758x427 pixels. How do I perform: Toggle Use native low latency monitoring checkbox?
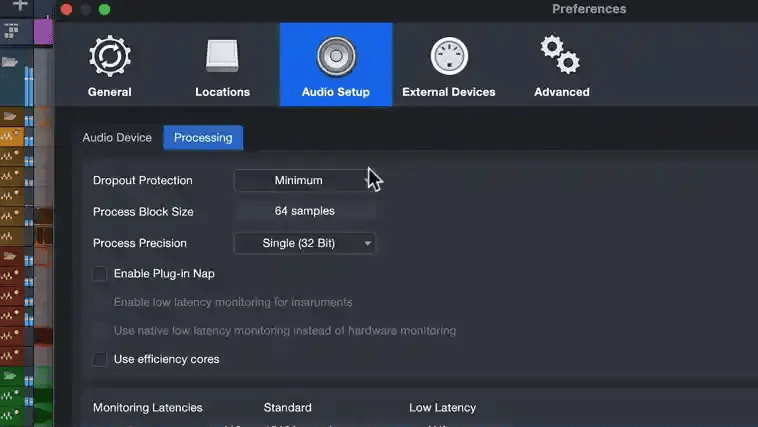[100, 331]
